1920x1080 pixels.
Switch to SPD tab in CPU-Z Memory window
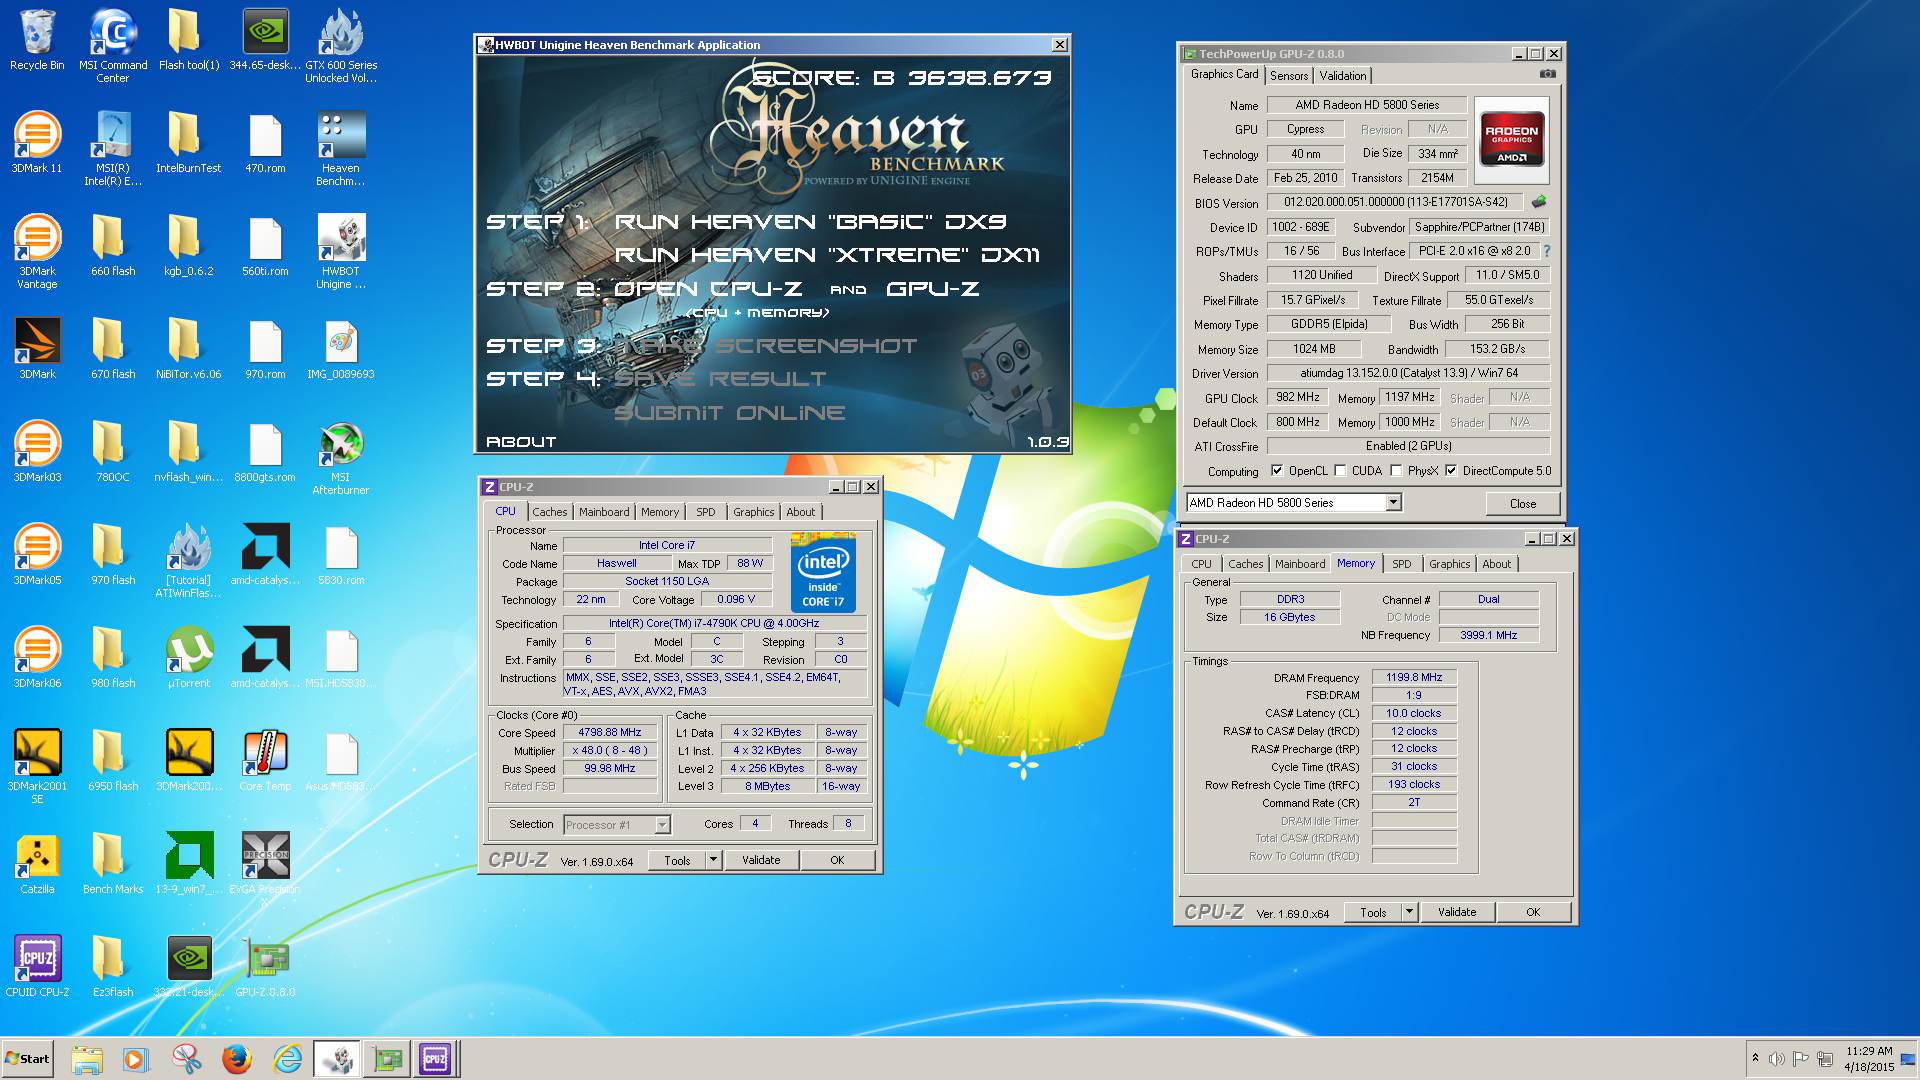pos(1402,564)
